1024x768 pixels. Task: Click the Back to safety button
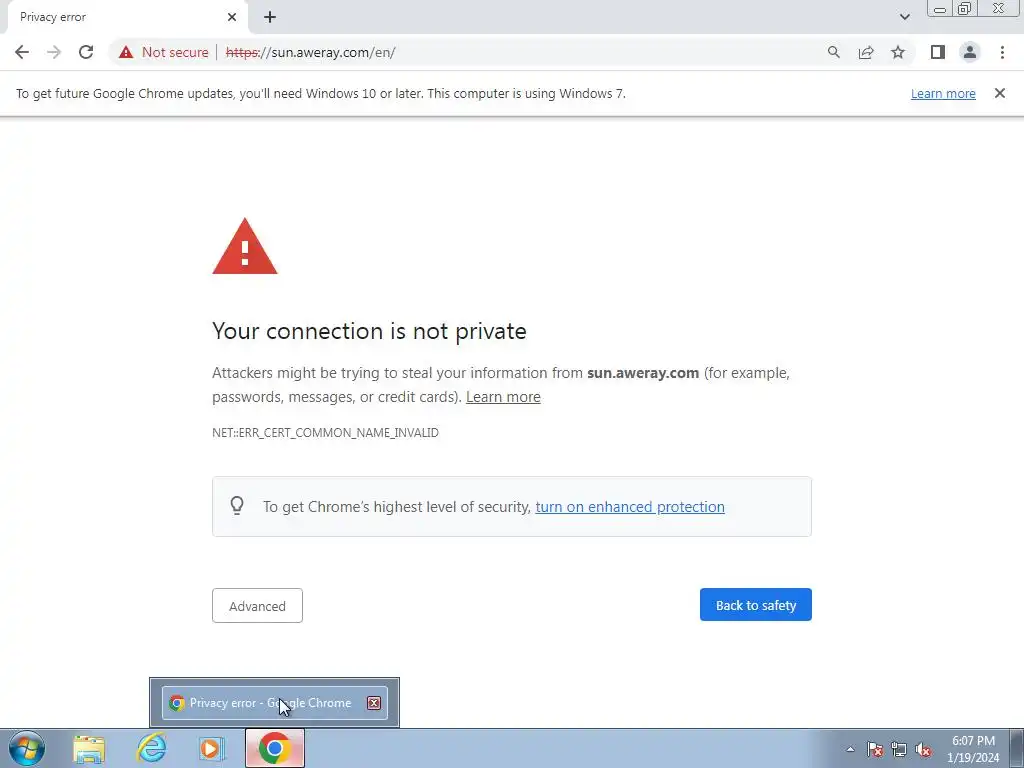coord(756,605)
